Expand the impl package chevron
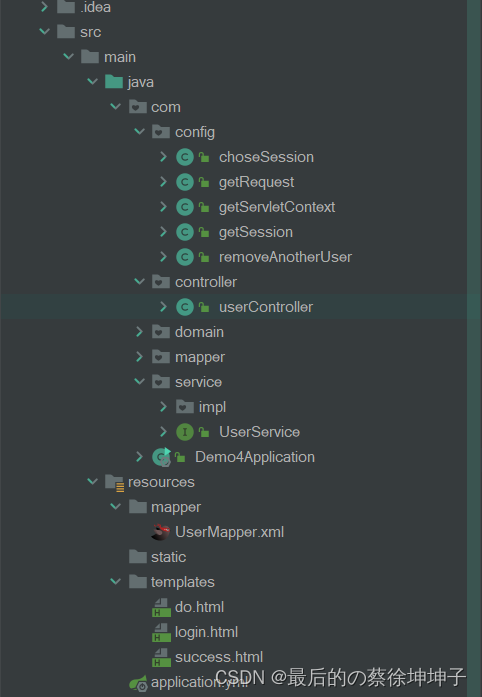The image size is (482, 697). coord(163,407)
